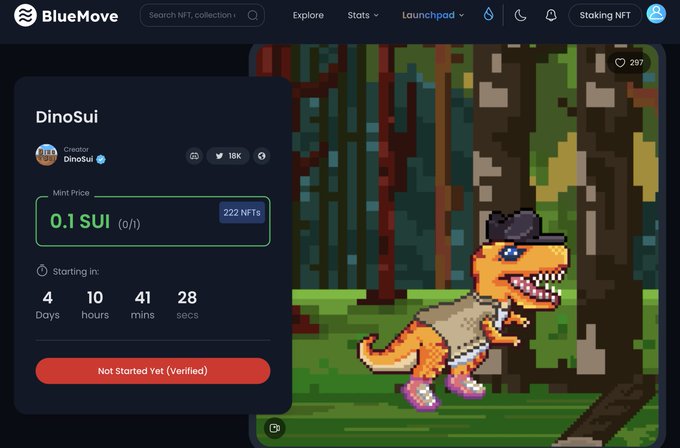Open the creator's Discord link

[x=194, y=156]
